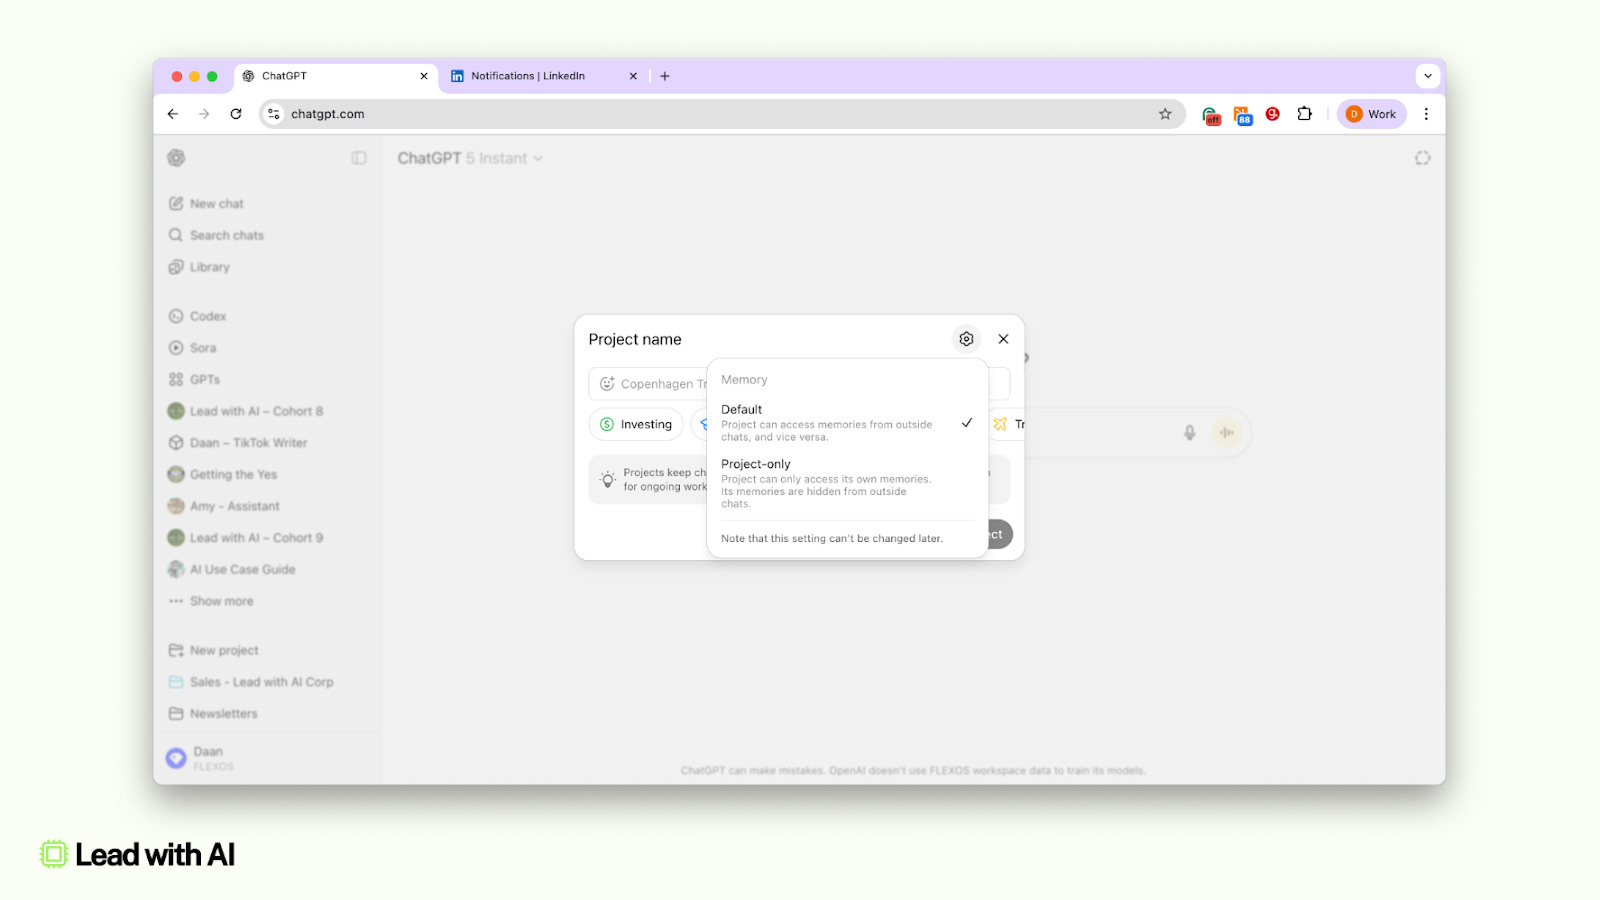Click the emoji icon in name field
1600x900 pixels.
pos(606,384)
